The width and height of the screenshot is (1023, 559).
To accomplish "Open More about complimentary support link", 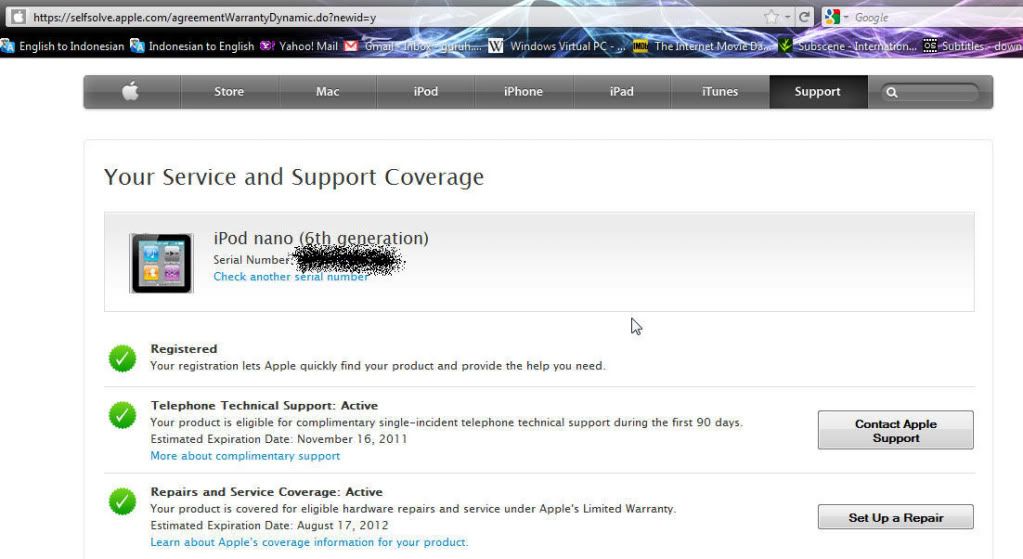I will 245,456.
